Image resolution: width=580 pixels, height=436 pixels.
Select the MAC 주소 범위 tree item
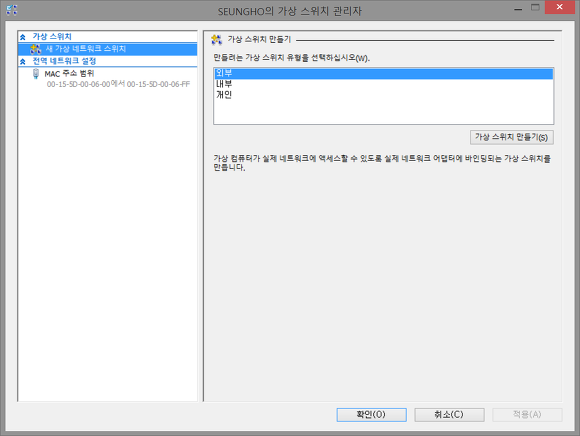pos(69,74)
